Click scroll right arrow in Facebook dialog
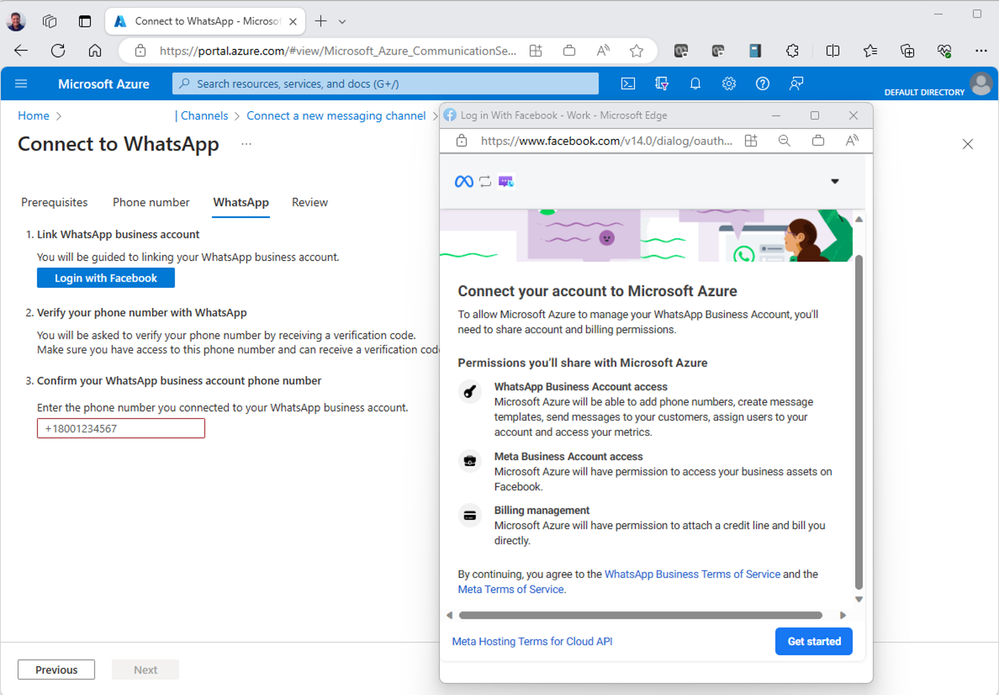 pos(843,615)
